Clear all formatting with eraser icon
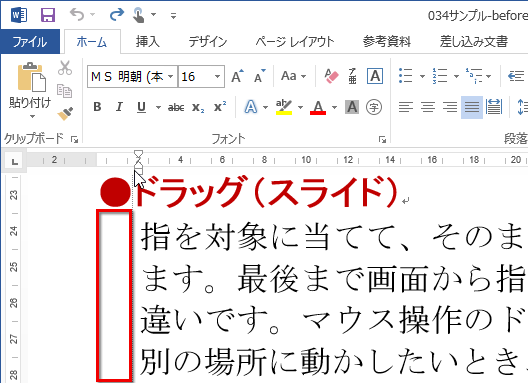Viewport: 528px width, 383px height. point(331,76)
